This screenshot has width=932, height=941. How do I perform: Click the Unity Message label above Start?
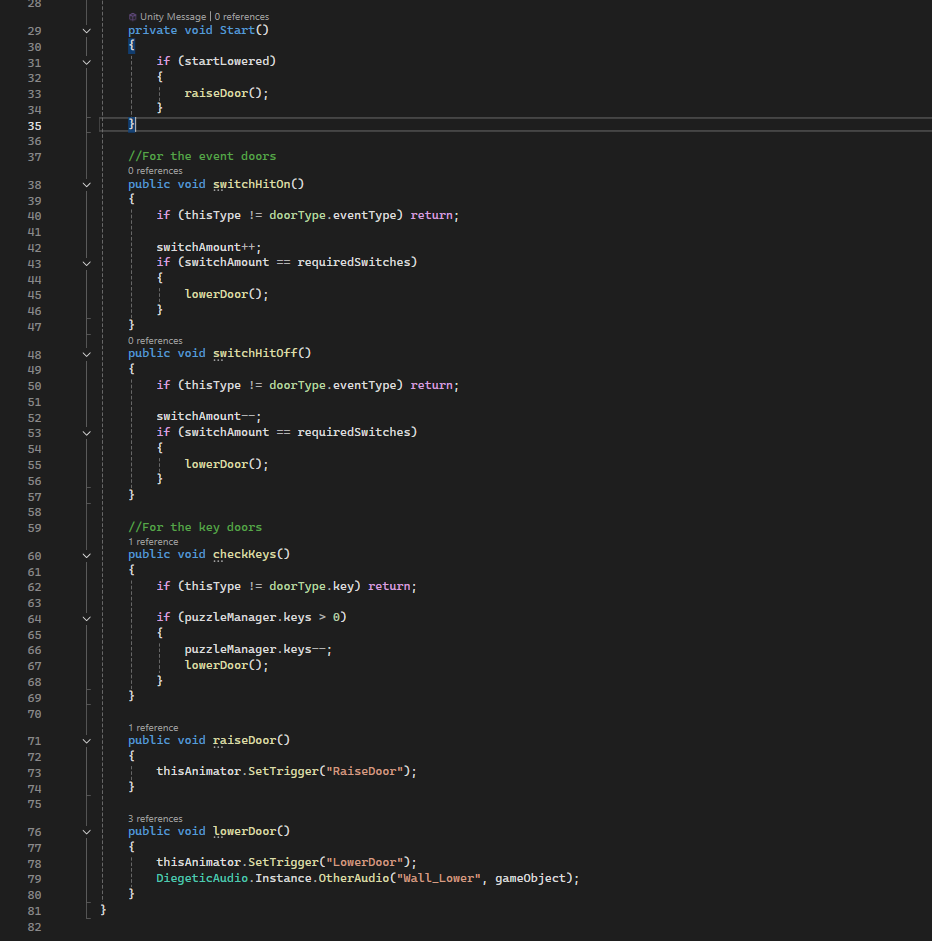[175, 17]
